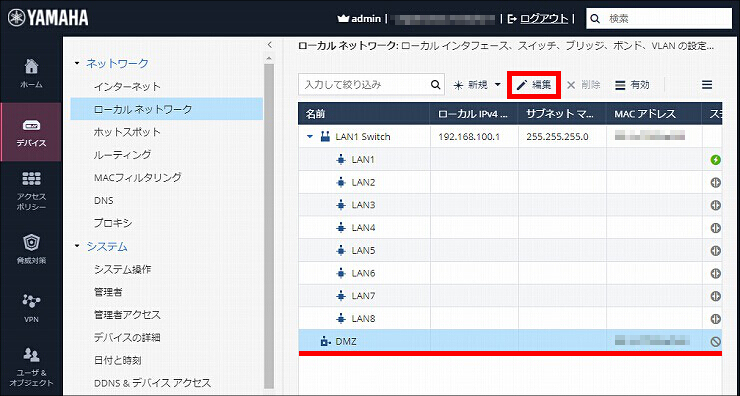The image size is (740, 396).
Task: Click the LAN6 port icon
Action: coord(341,273)
